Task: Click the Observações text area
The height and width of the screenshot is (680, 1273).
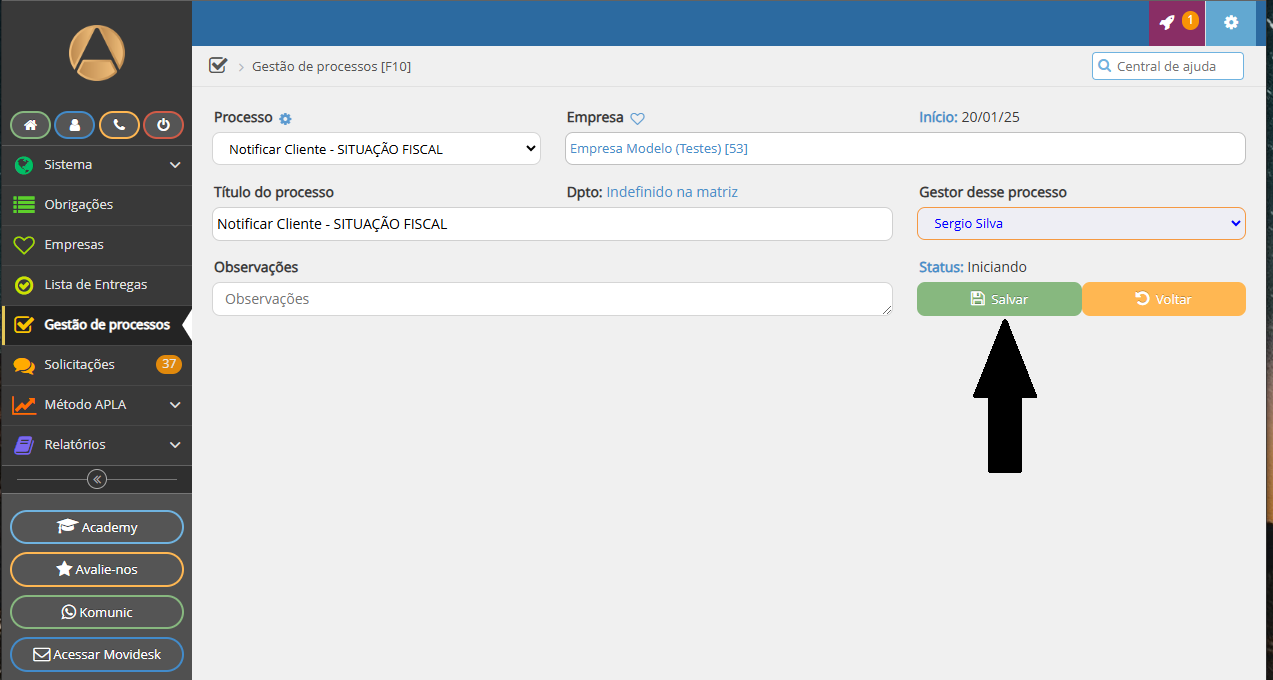Action: tap(551, 299)
